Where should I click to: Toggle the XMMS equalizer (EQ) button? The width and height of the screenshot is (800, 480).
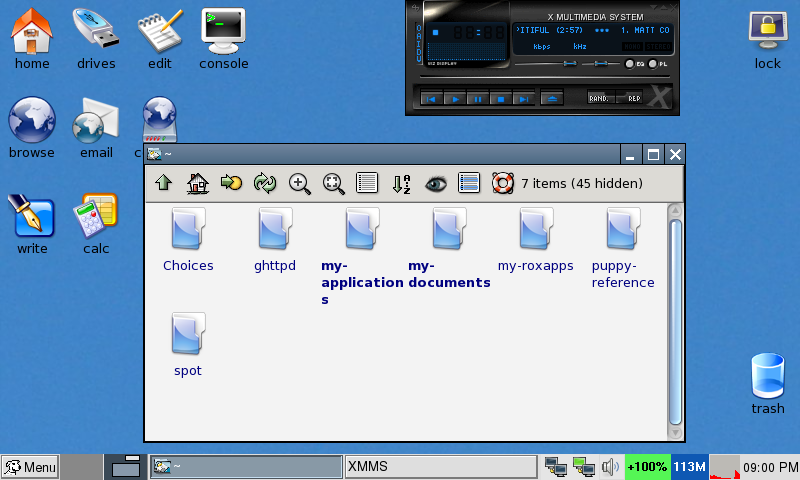pyautogui.click(x=631, y=64)
